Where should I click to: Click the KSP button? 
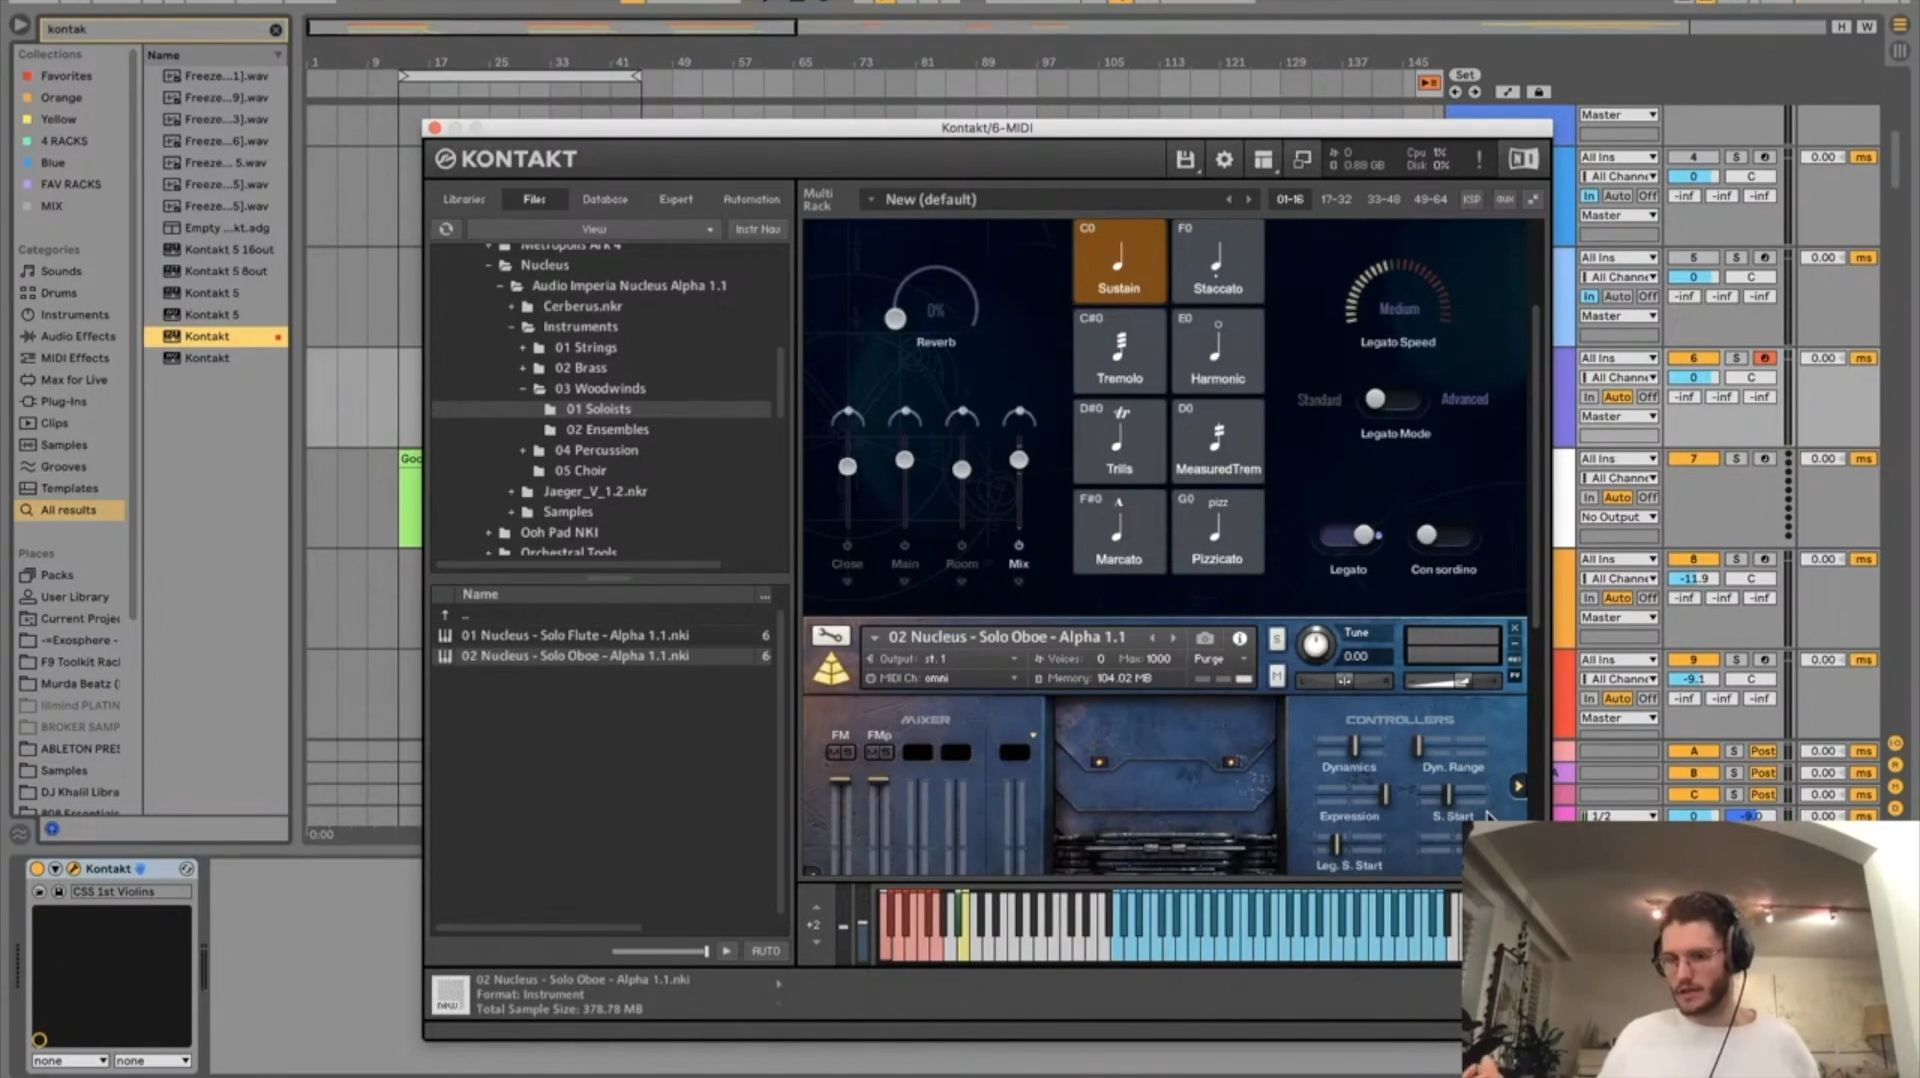[1471, 199]
